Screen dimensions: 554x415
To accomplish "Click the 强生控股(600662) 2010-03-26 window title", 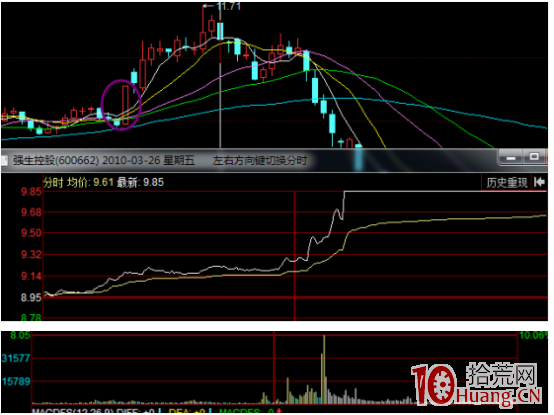I will pos(104,160).
